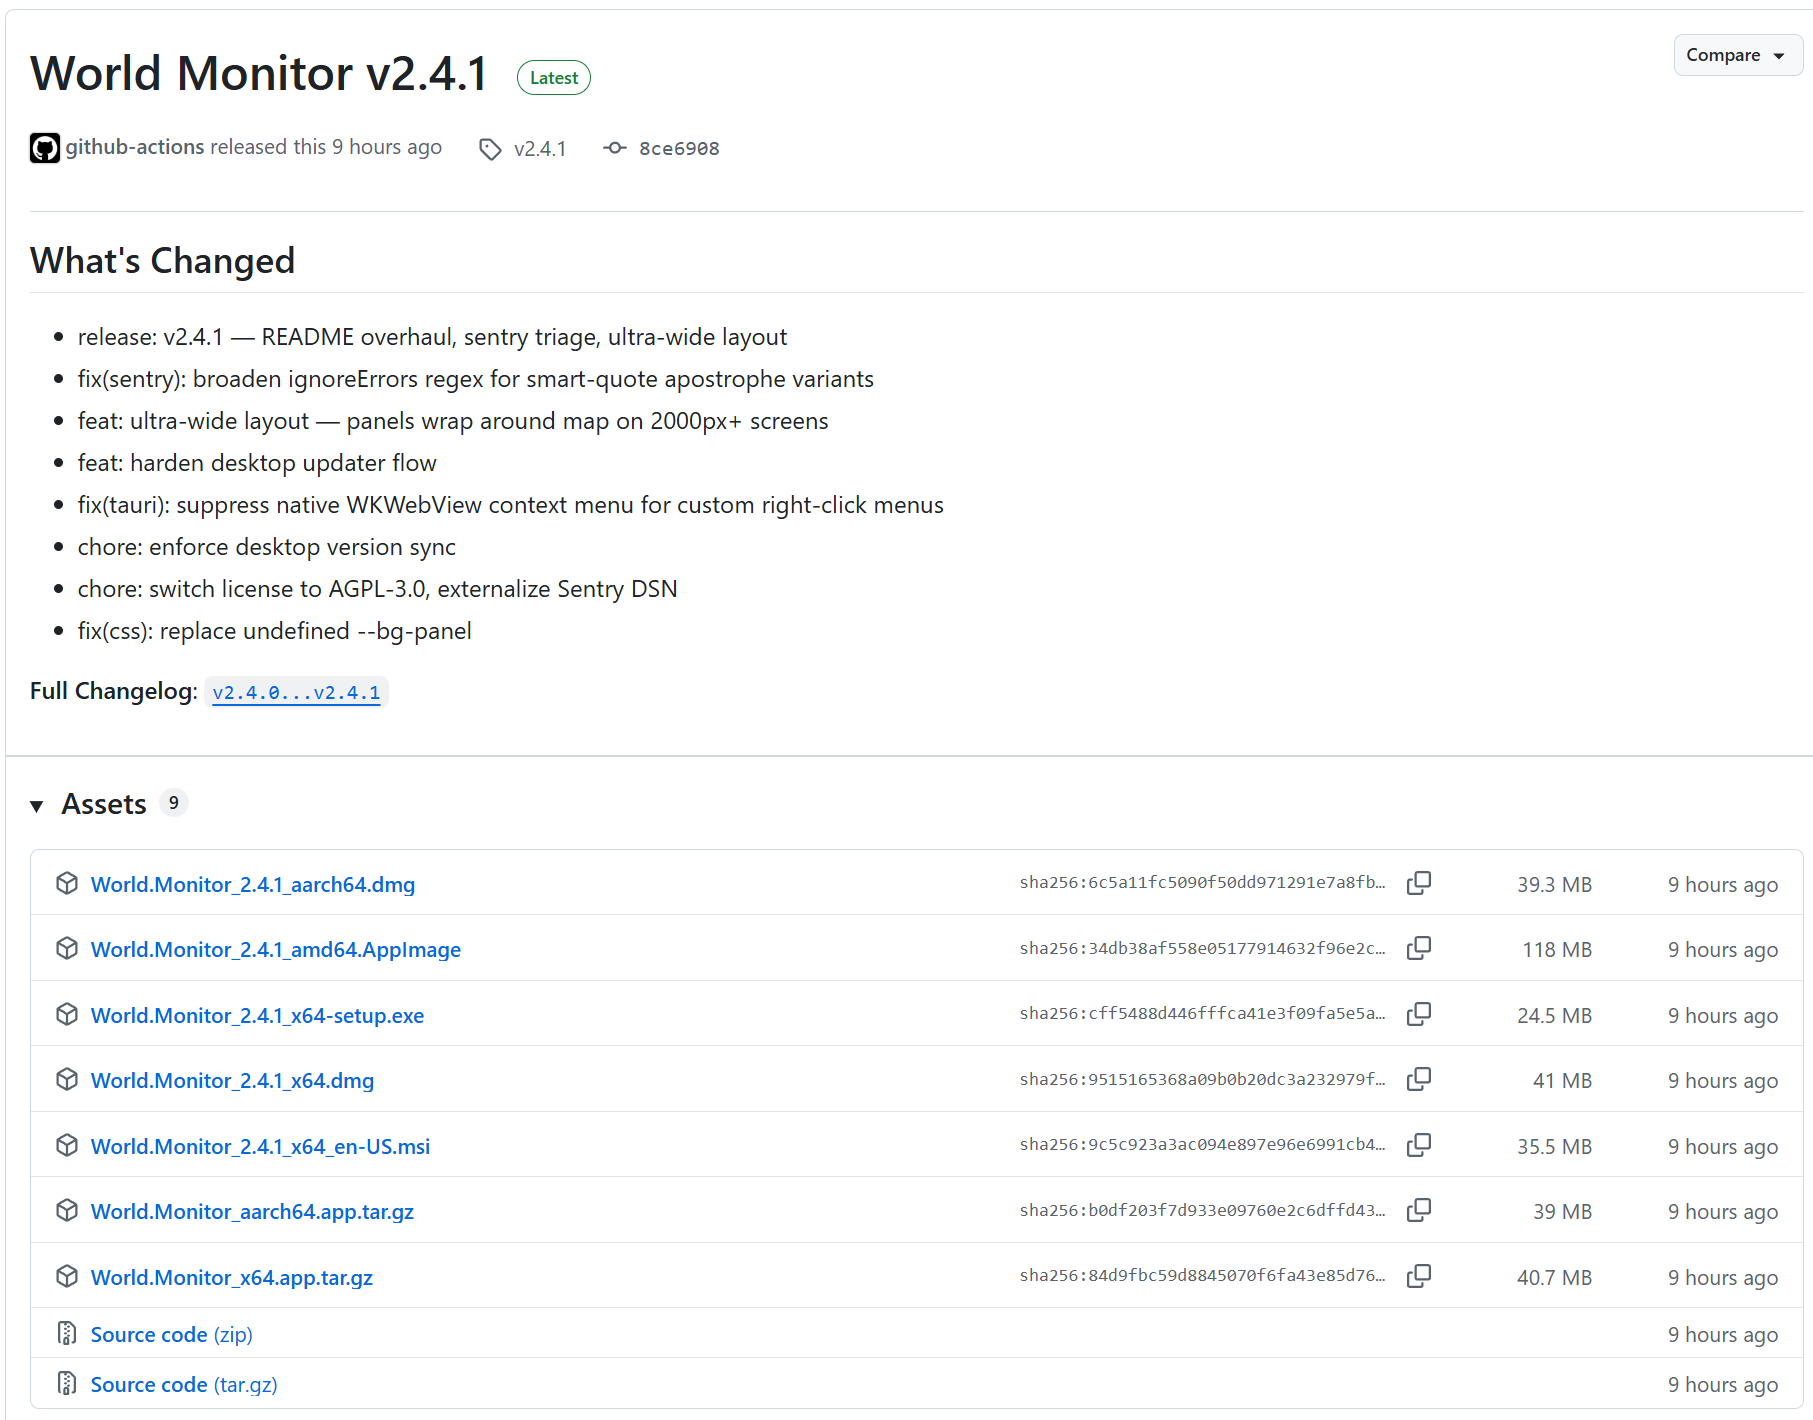
Task: Copy SHA256 hash for x64.dmg asset
Action: [x=1418, y=1079]
